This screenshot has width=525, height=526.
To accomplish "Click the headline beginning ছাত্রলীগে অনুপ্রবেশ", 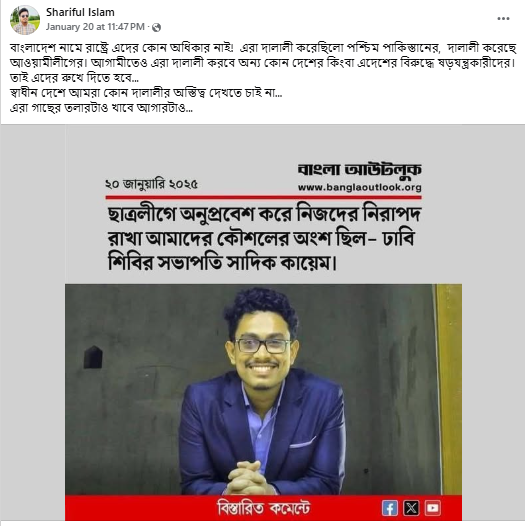I will click(x=264, y=239).
